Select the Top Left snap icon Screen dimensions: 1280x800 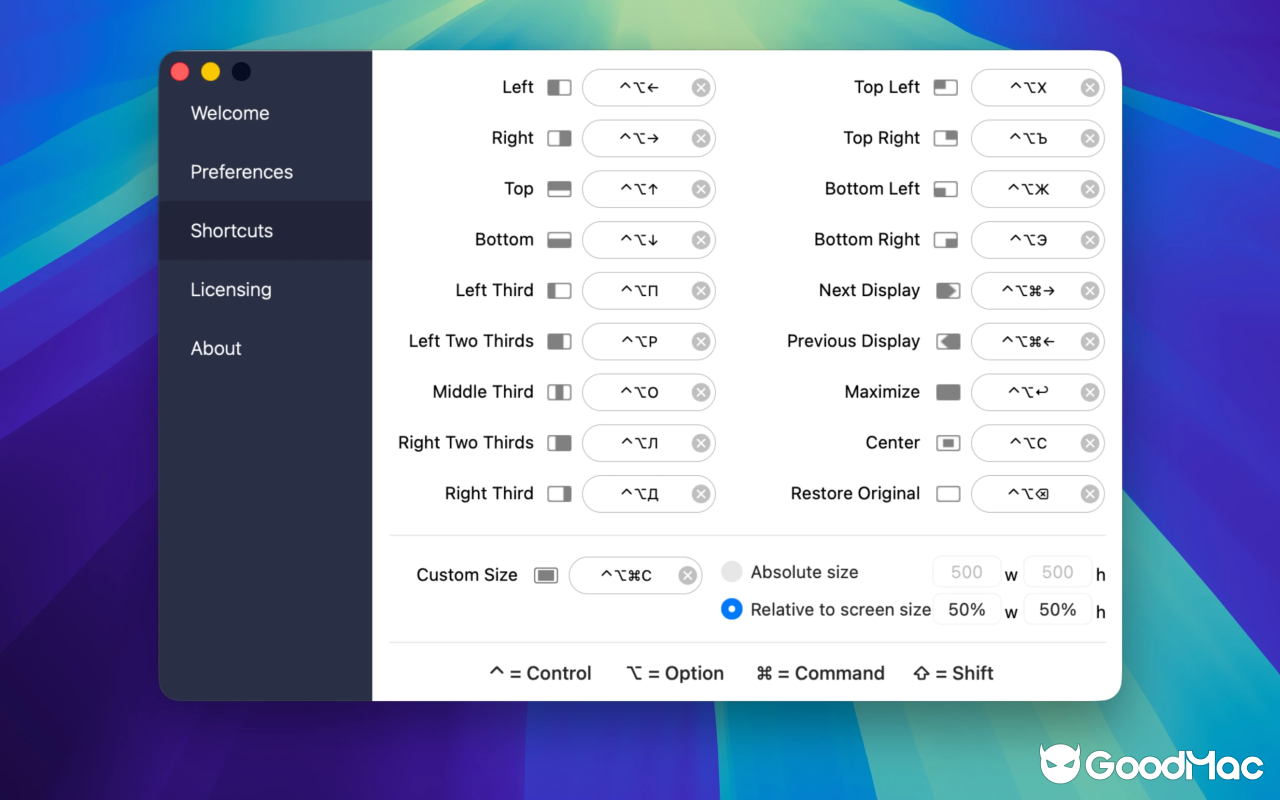coord(945,87)
